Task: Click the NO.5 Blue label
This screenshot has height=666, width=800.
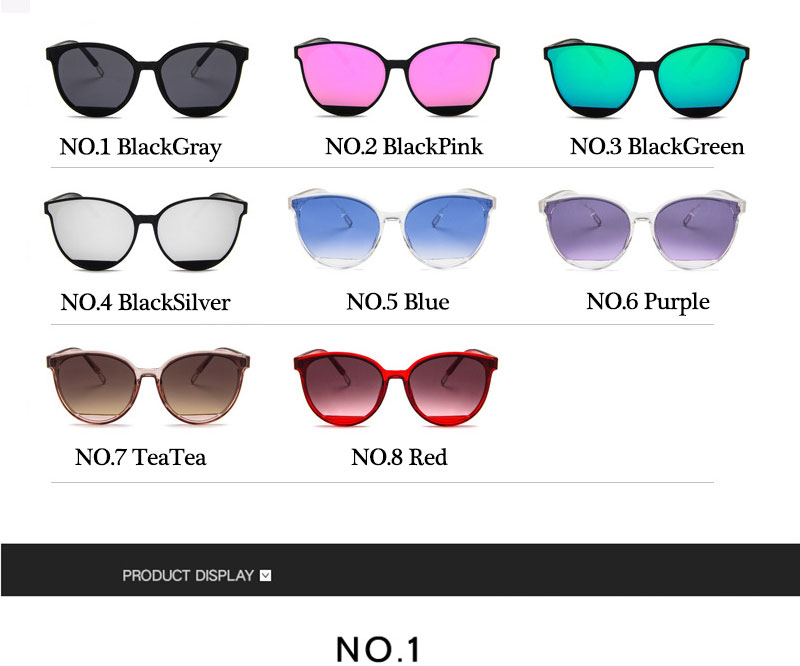Action: (398, 302)
